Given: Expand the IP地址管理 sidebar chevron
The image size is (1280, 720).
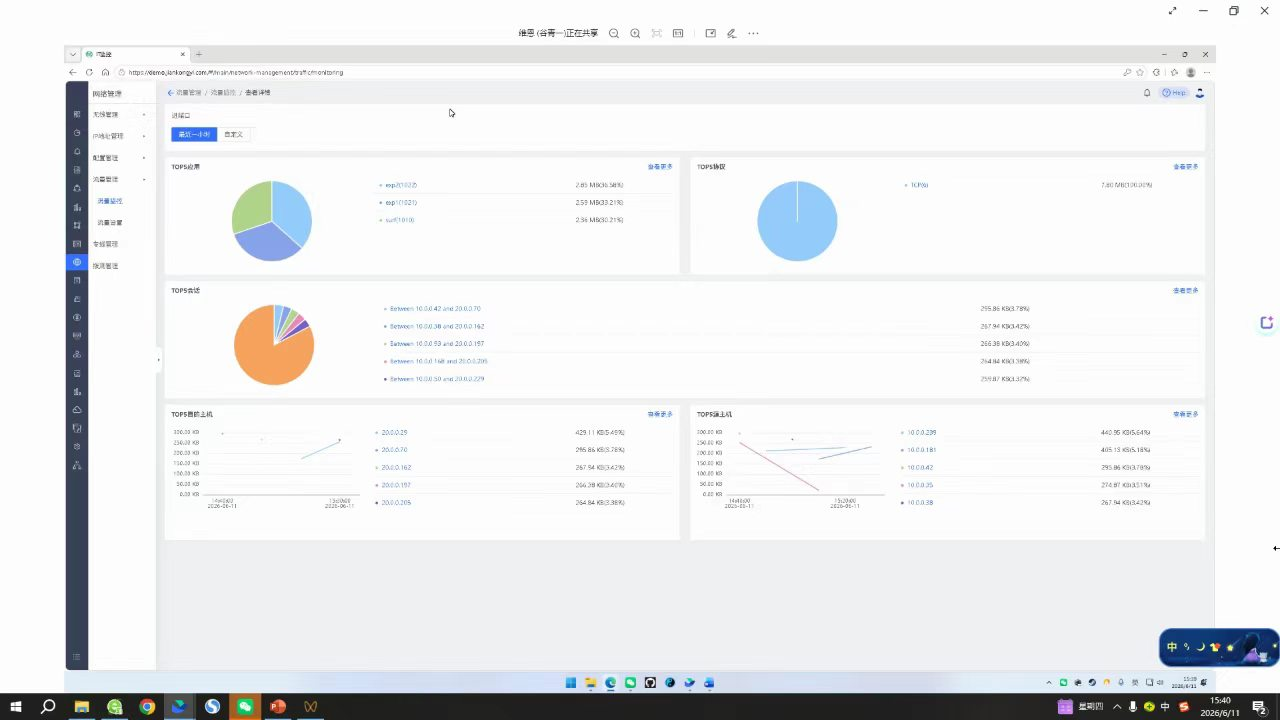Looking at the screenshot, I should (144, 136).
